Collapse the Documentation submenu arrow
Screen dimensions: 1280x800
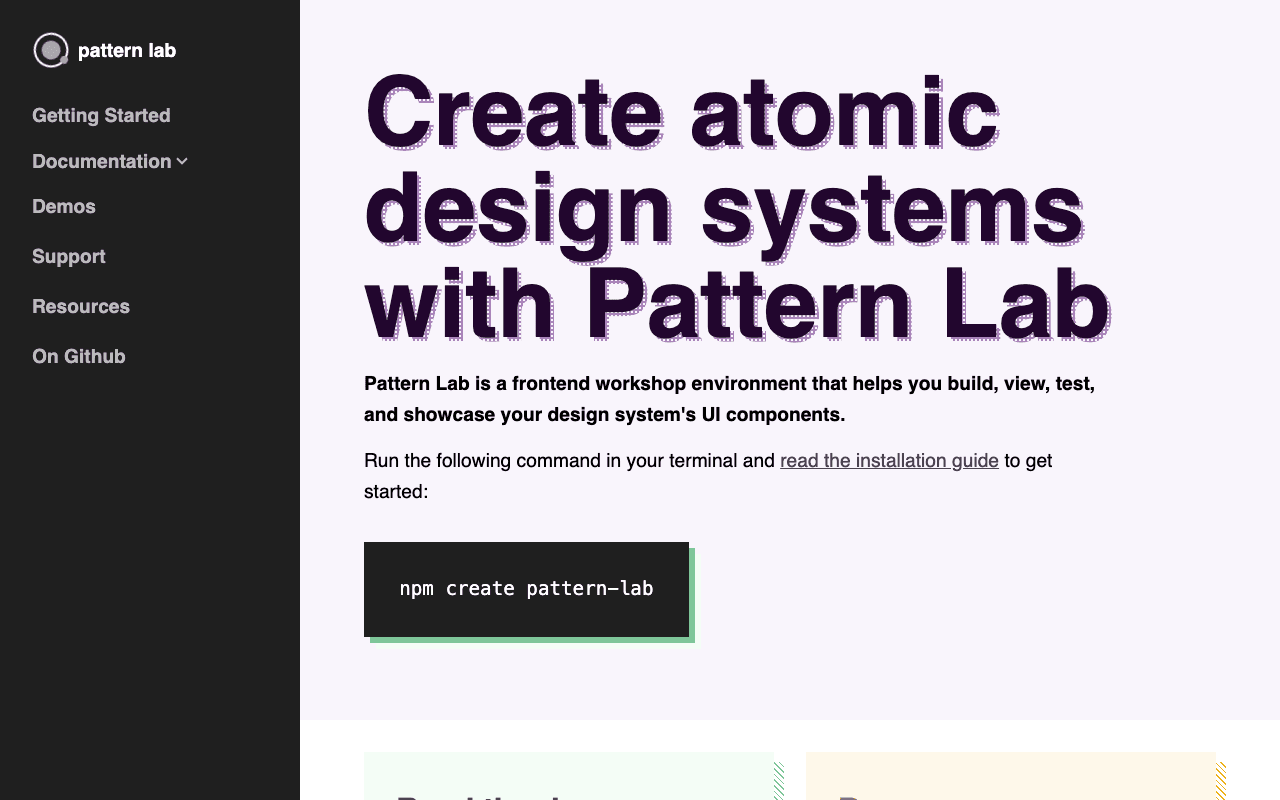[x=182, y=161]
